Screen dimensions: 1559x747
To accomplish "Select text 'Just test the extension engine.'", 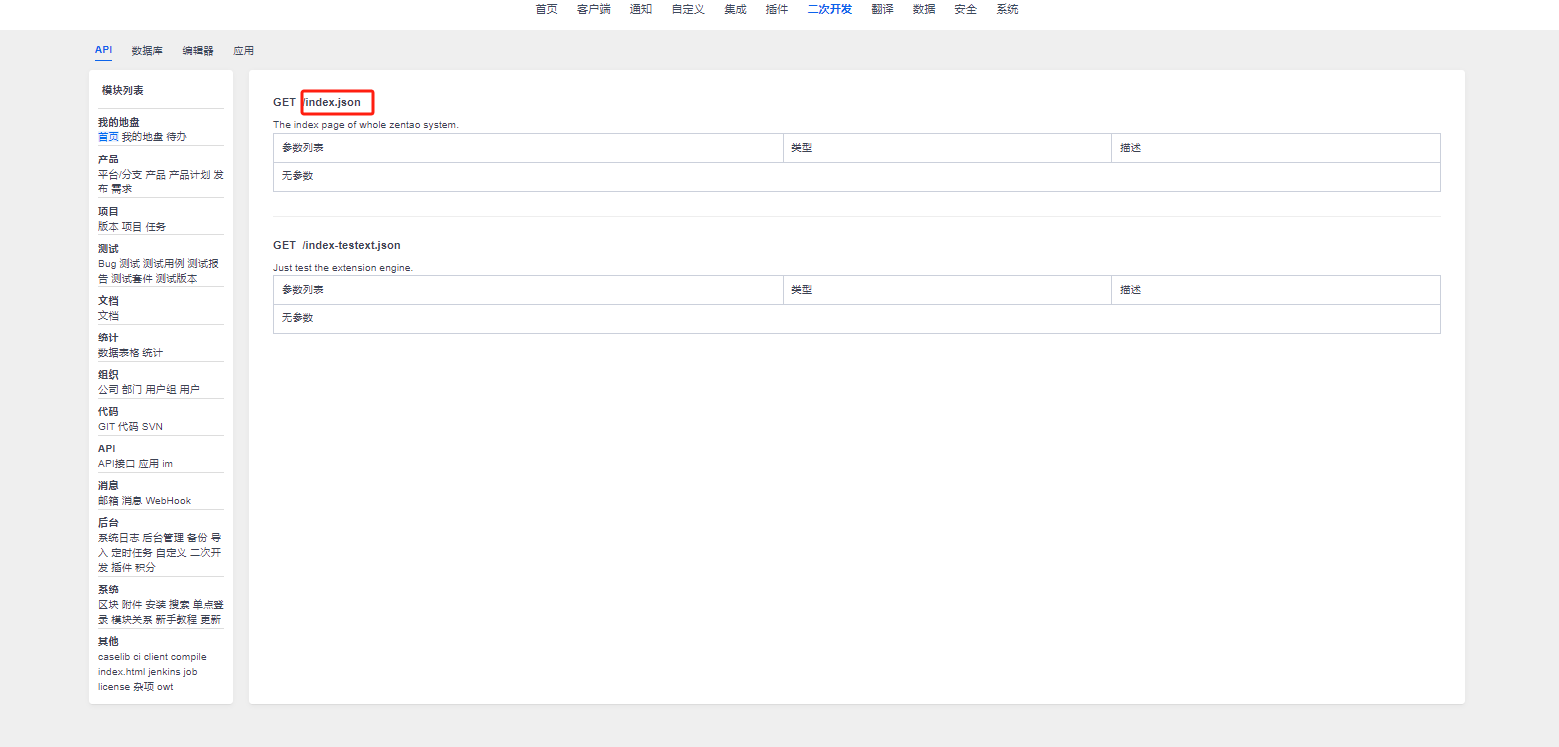I will click(x=343, y=268).
